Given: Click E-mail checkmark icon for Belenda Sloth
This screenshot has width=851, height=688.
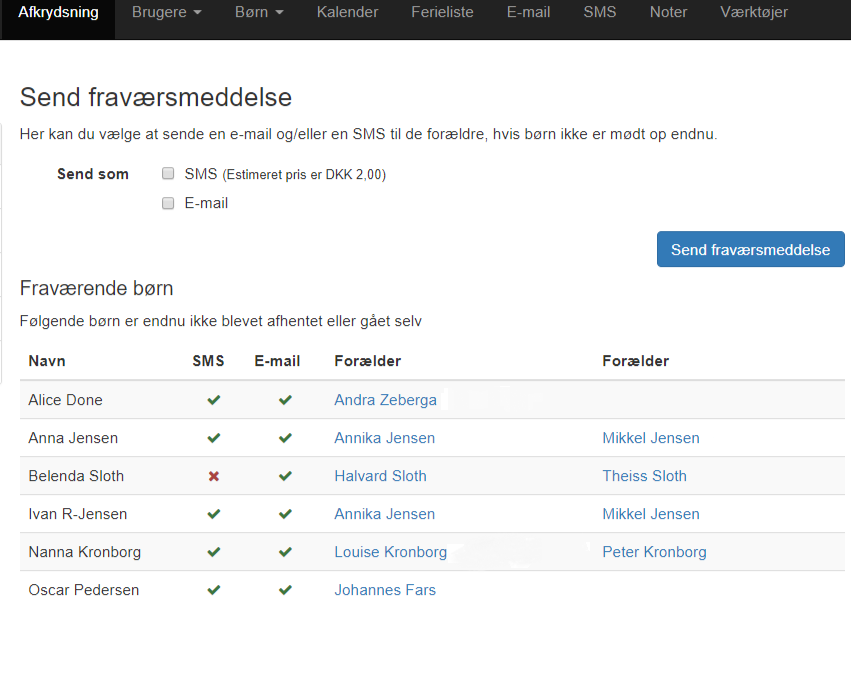Looking at the screenshot, I should (285, 476).
